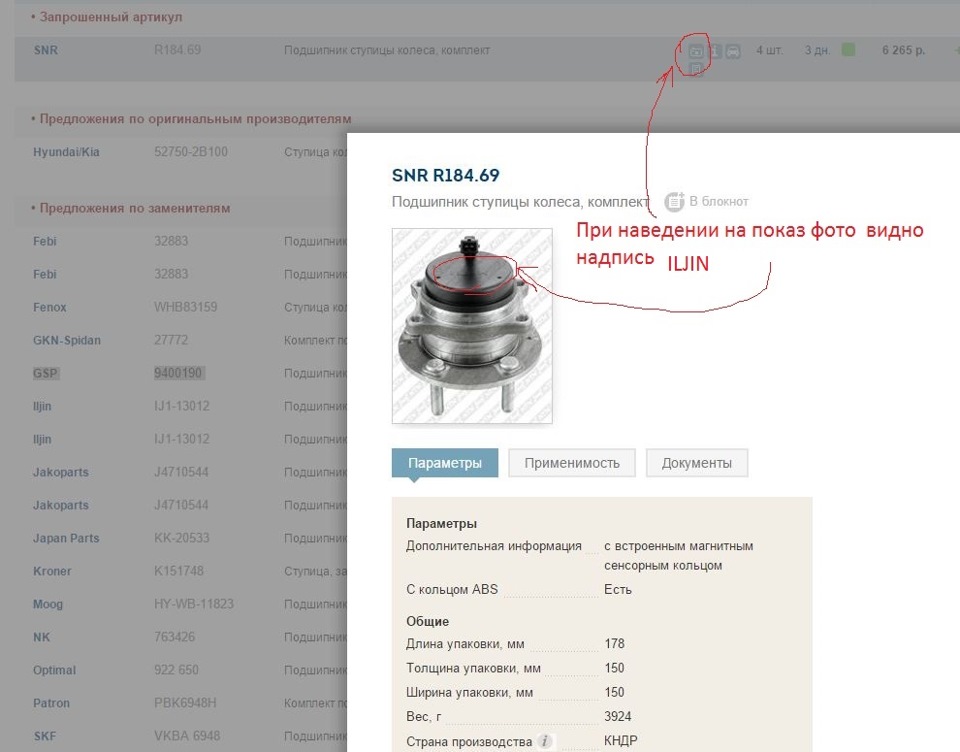Click article number 52750-2B100
Image resolution: width=960 pixels, height=752 pixels.
[191, 152]
